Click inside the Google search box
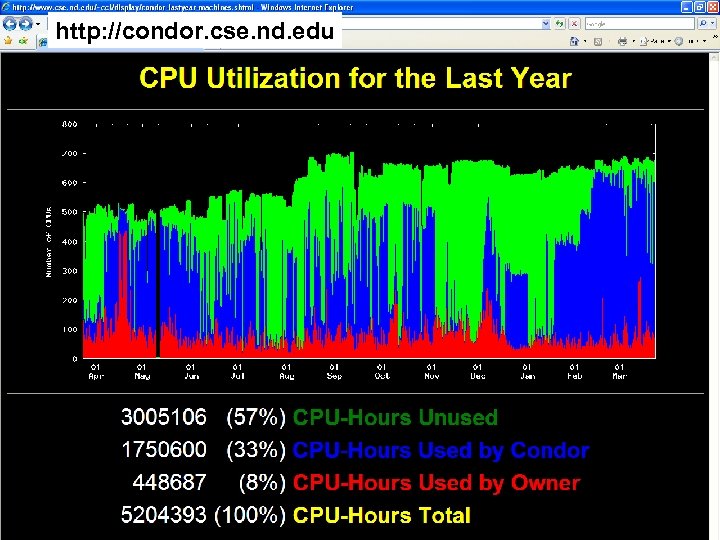The width and height of the screenshot is (720, 540). pos(639,23)
